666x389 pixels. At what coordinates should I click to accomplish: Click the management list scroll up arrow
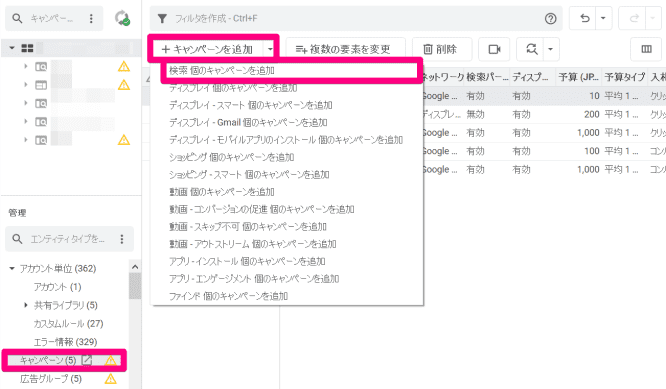pyautogui.click(x=135, y=267)
